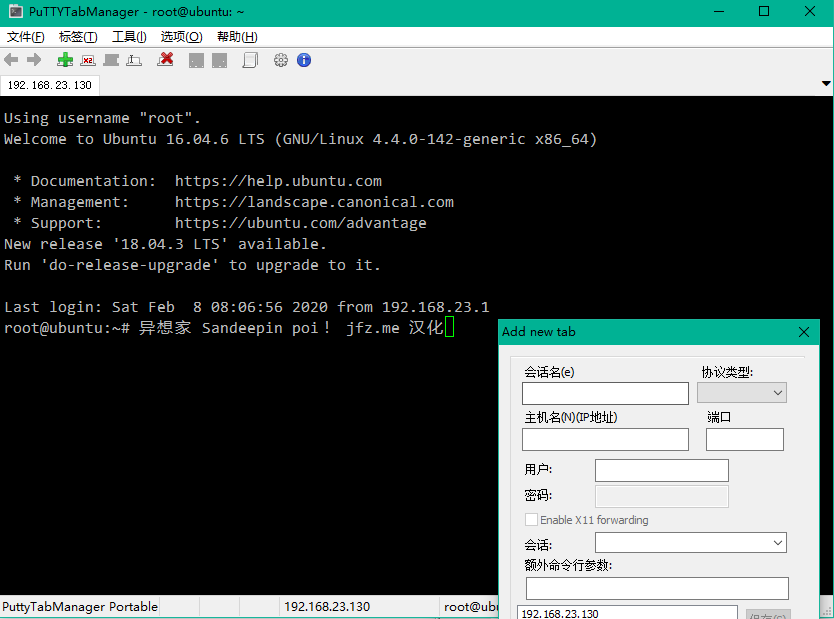
Task: Click the blue info about icon
Action: pos(304,60)
